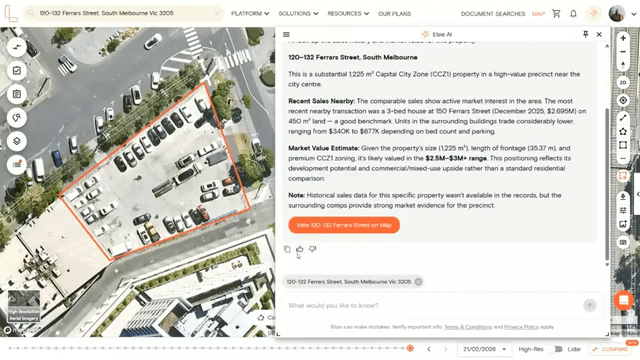Image resolution: width=640 pixels, height=360 pixels.
Task: Switch the map to 2D view
Action: pos(623,83)
